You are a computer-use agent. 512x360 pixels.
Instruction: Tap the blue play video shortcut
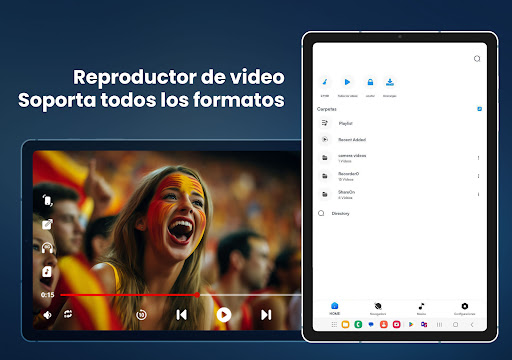[x=347, y=82]
